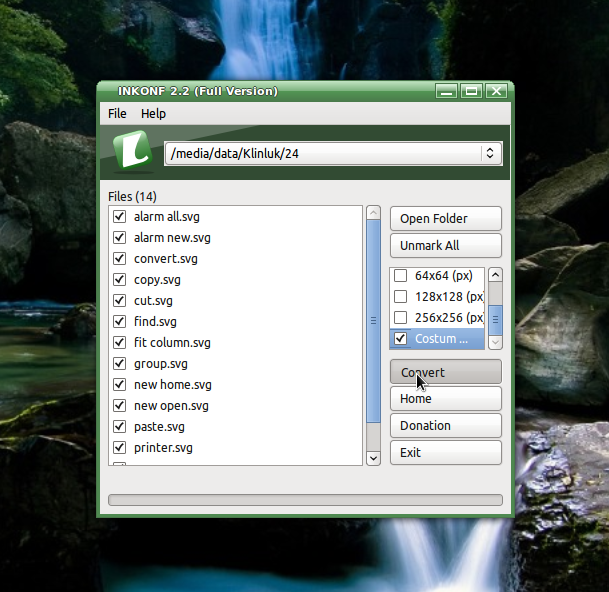Click the Home button
Image resolution: width=609 pixels, height=592 pixels.
coord(446,399)
